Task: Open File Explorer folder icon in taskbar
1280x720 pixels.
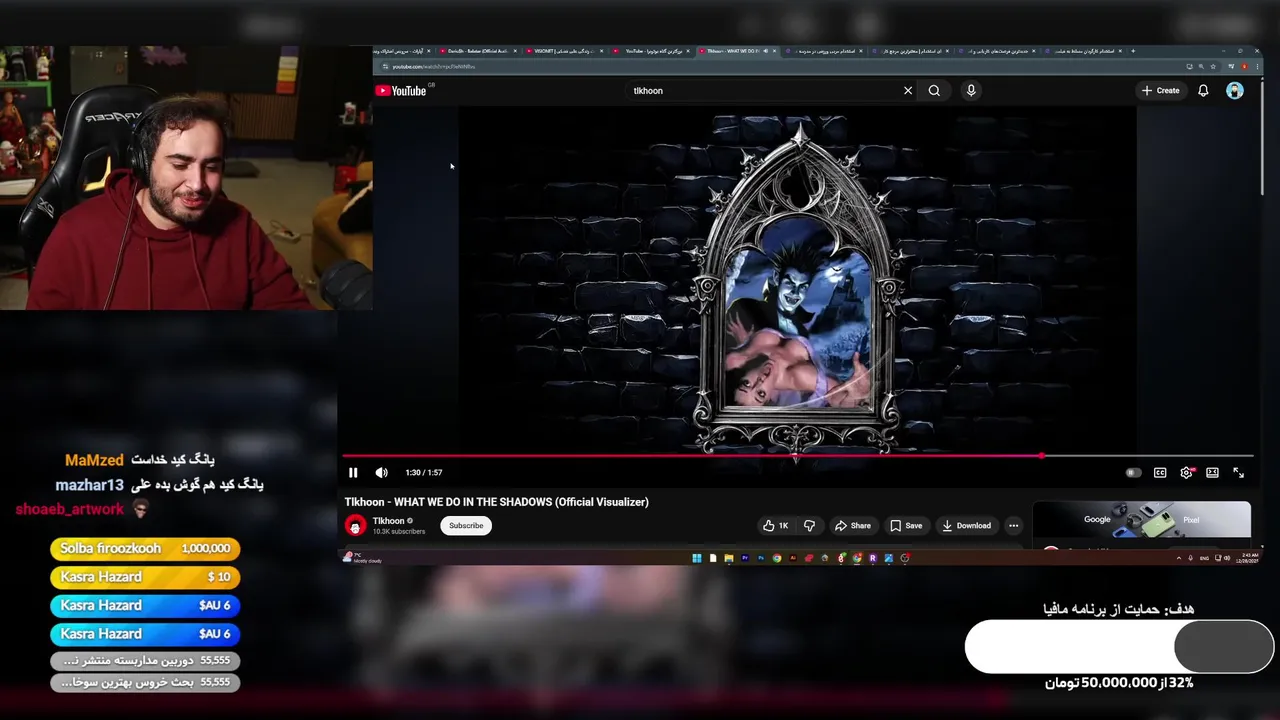Action: 729,558
